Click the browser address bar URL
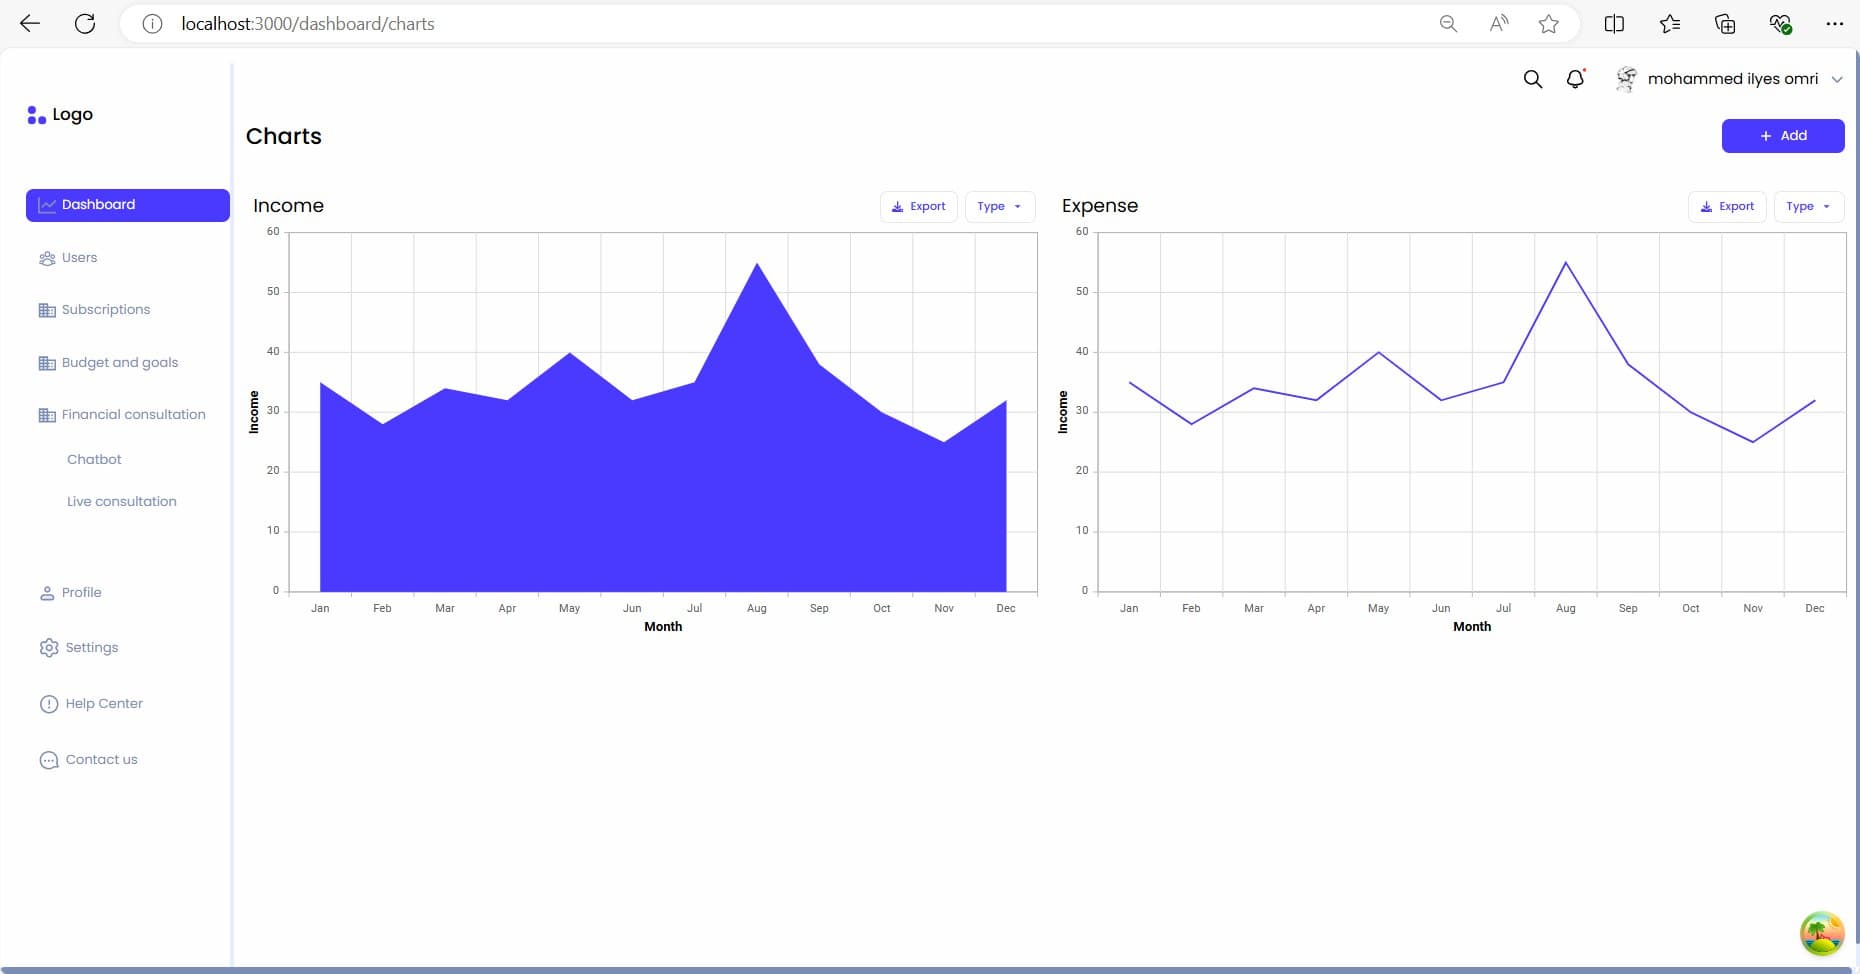Viewport: 1860px width, 974px height. (308, 24)
